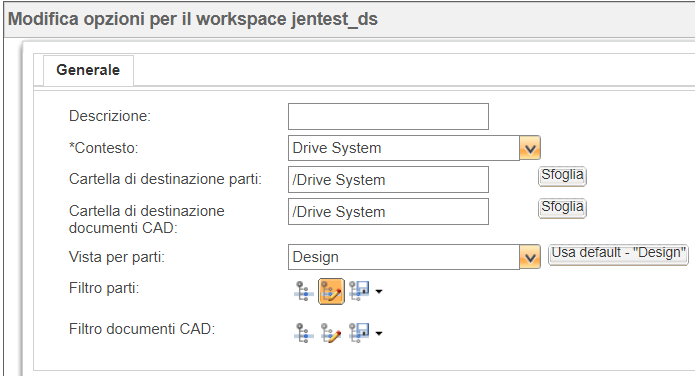
Task: Click the title Modifica opzioni per il workspace jentest_ds
Action: point(193,19)
